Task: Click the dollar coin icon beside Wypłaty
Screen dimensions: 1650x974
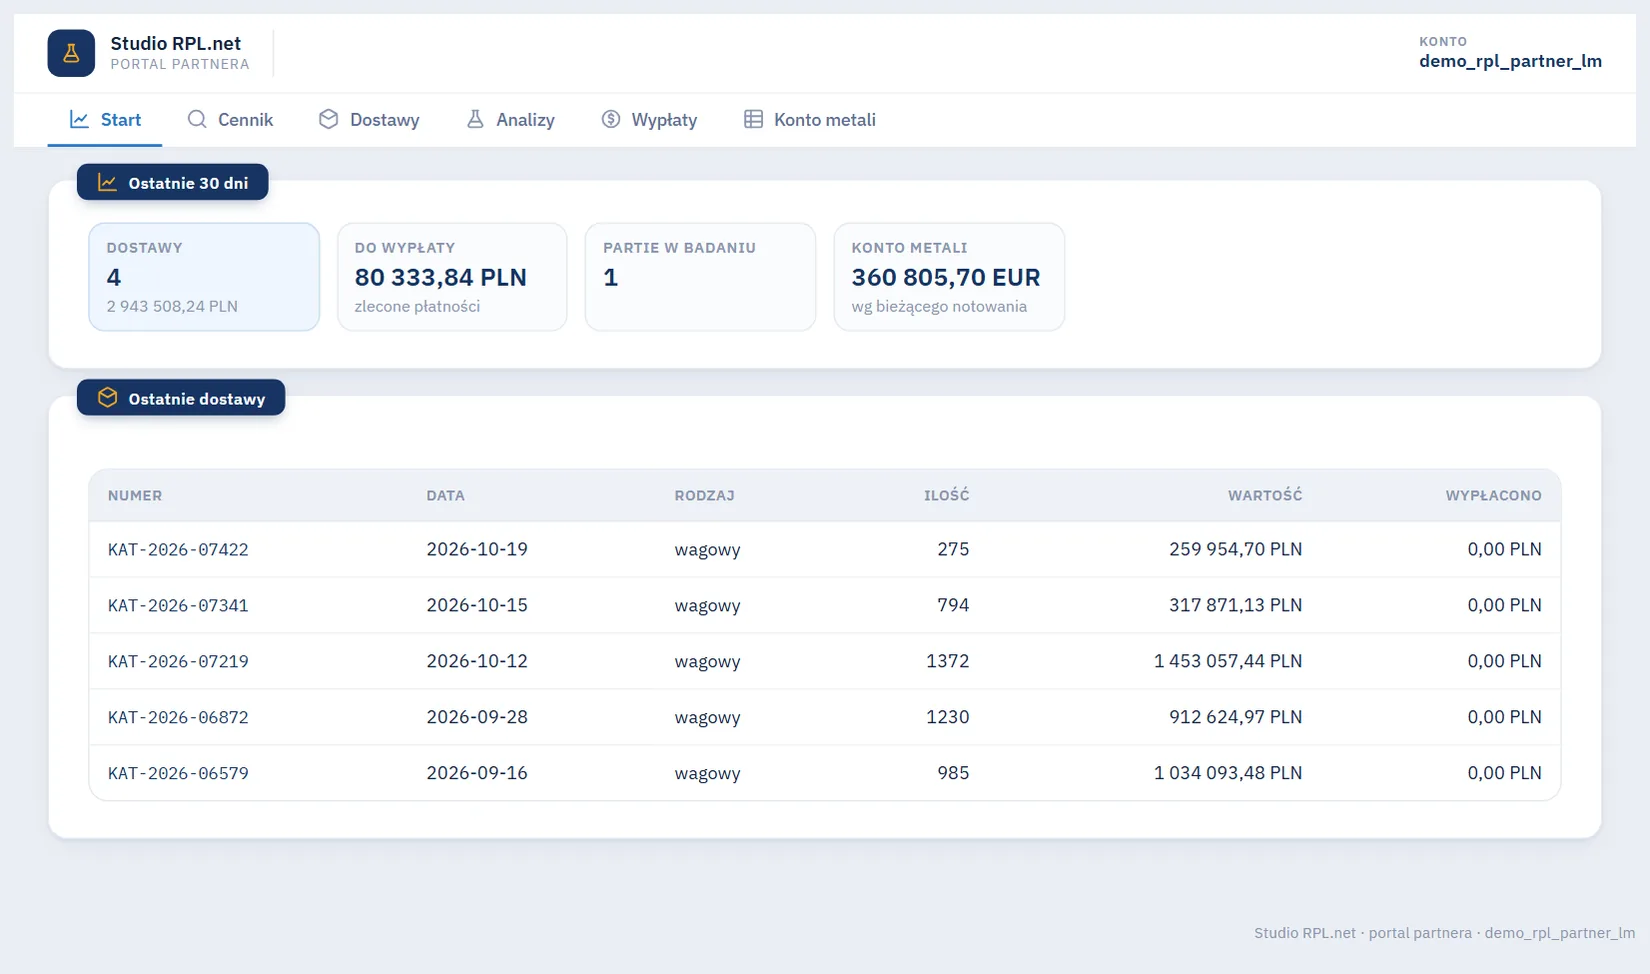Action: (611, 120)
